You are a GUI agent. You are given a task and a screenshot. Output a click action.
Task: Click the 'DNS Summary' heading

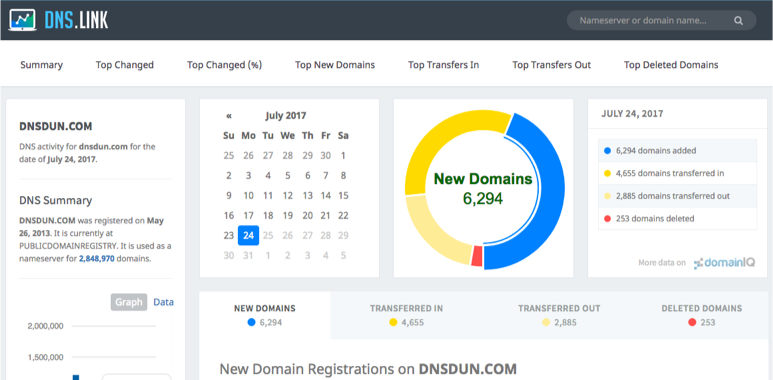coord(56,201)
